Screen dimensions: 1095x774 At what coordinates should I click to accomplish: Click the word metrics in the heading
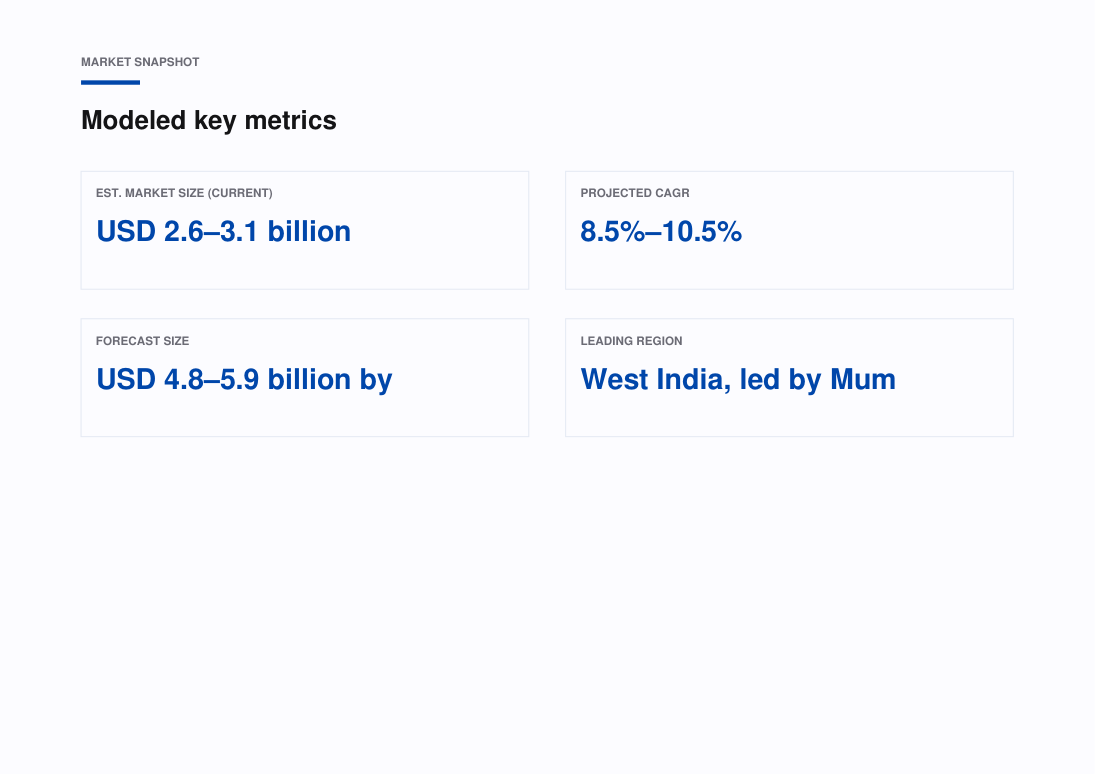[291, 121]
